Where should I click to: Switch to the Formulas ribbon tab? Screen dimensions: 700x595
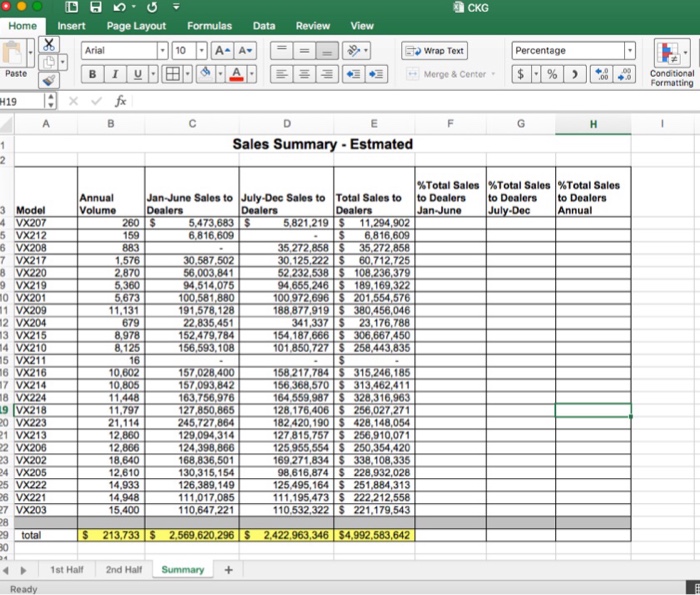[x=209, y=26]
